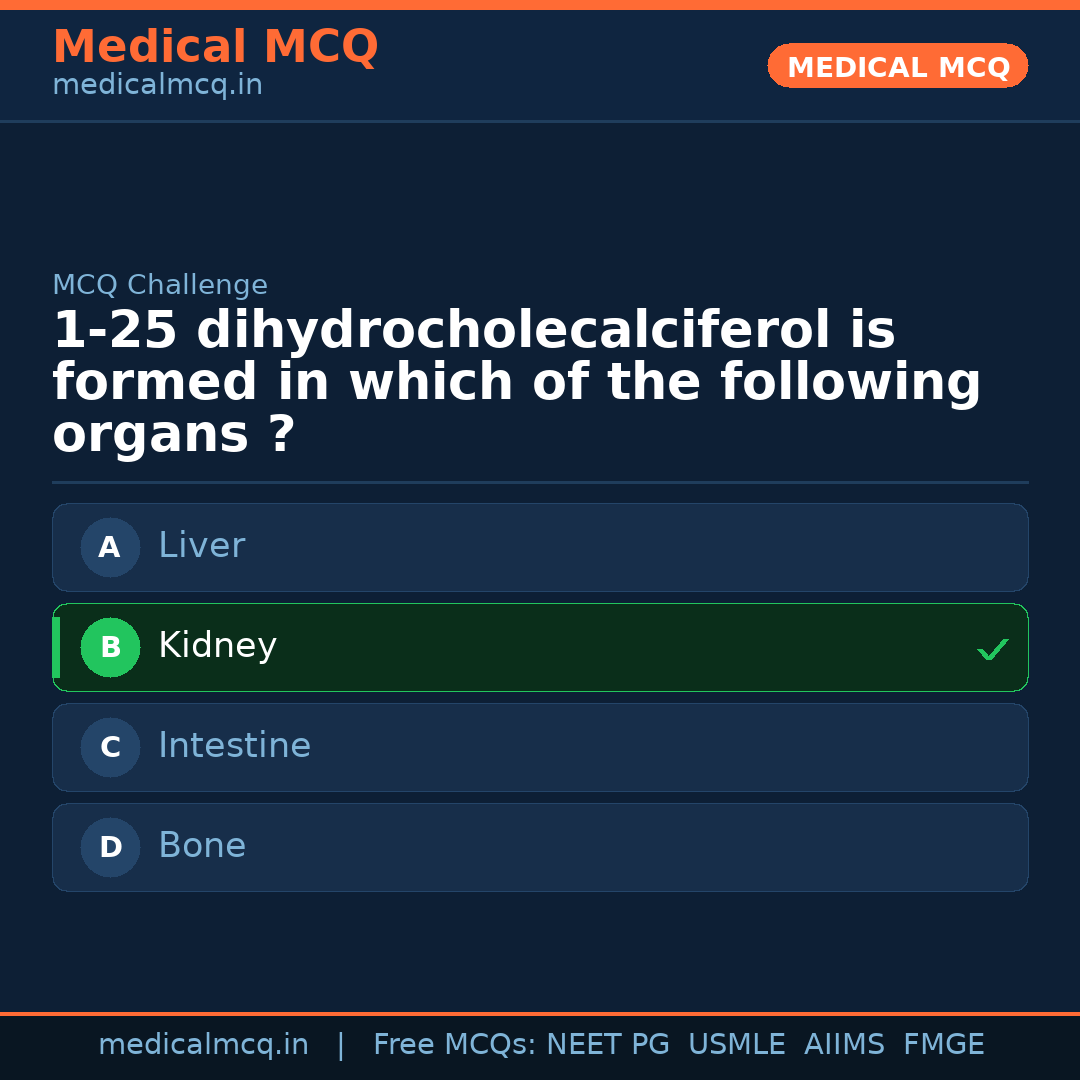
Task: Click the USMLE footer menu item
Action: coord(737,1043)
